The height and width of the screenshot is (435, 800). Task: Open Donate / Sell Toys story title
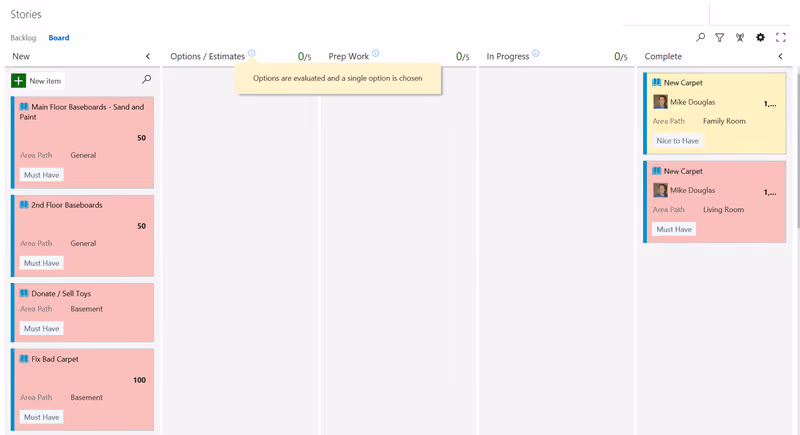click(x=61, y=294)
